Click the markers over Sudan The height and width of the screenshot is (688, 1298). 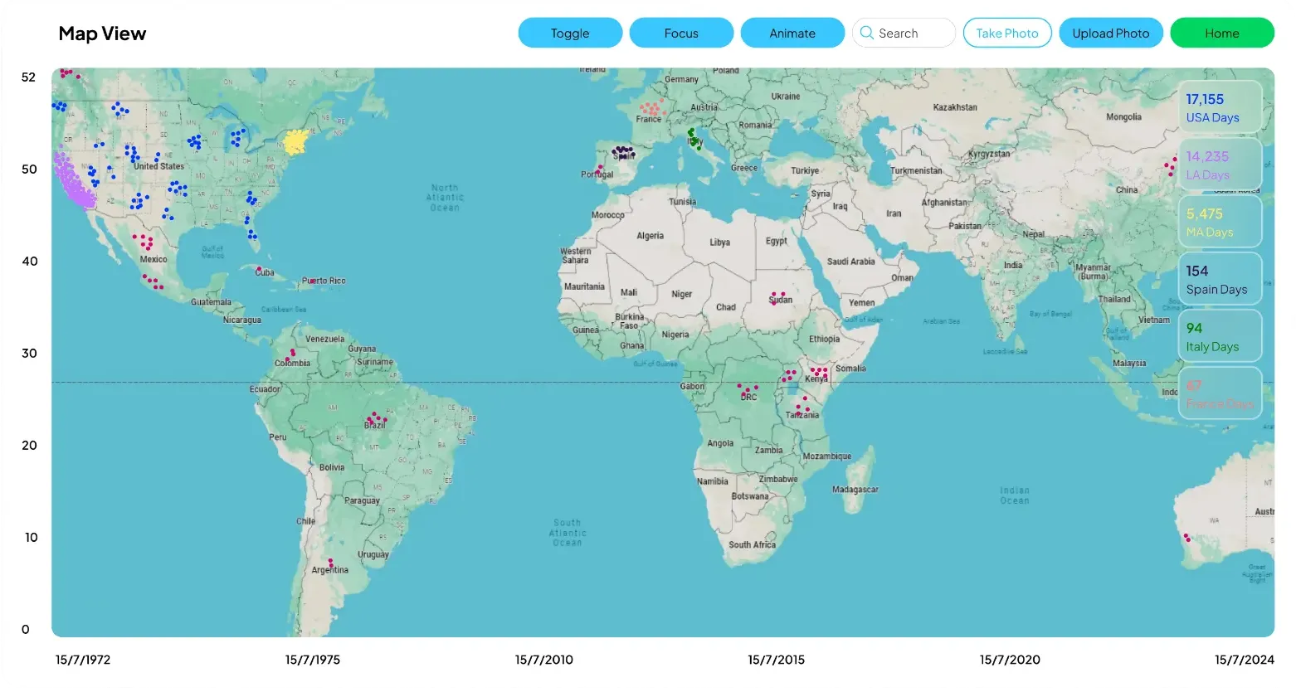coord(777,297)
